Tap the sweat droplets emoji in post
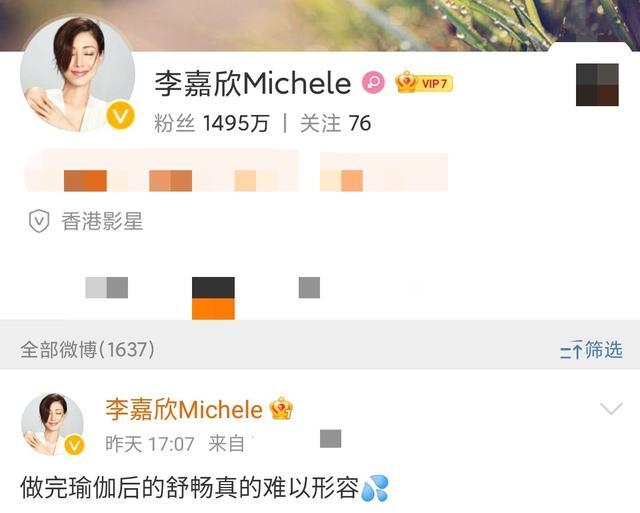Screen dimensions: 640x513 pos(375,488)
